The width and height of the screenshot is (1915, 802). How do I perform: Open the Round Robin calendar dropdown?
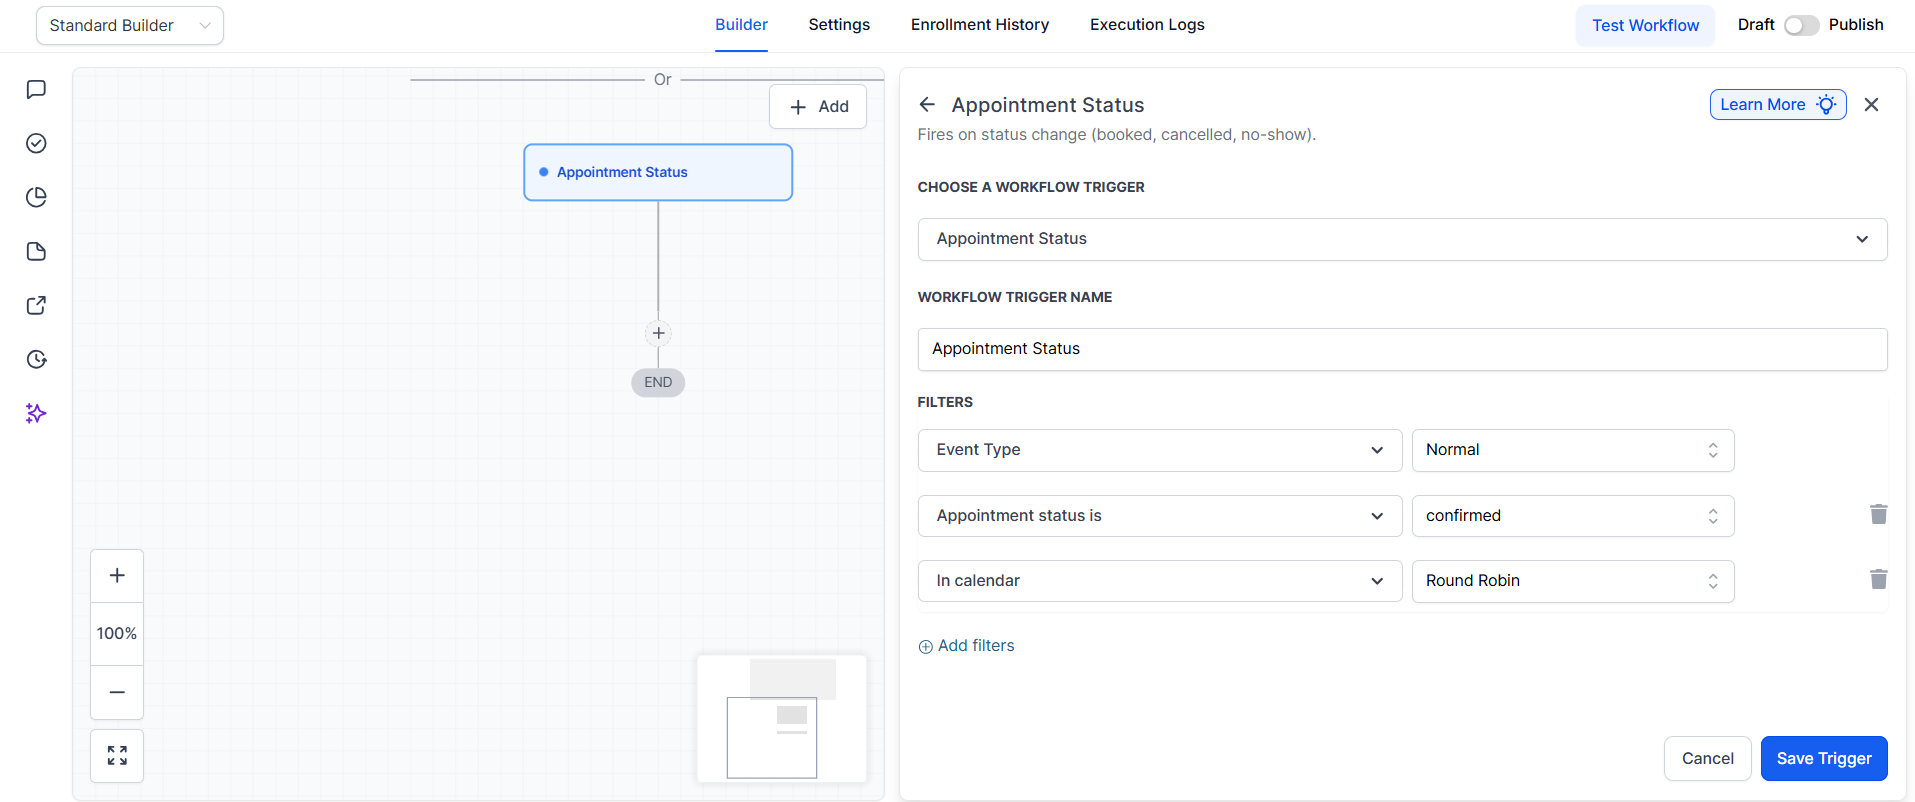(x=1572, y=581)
